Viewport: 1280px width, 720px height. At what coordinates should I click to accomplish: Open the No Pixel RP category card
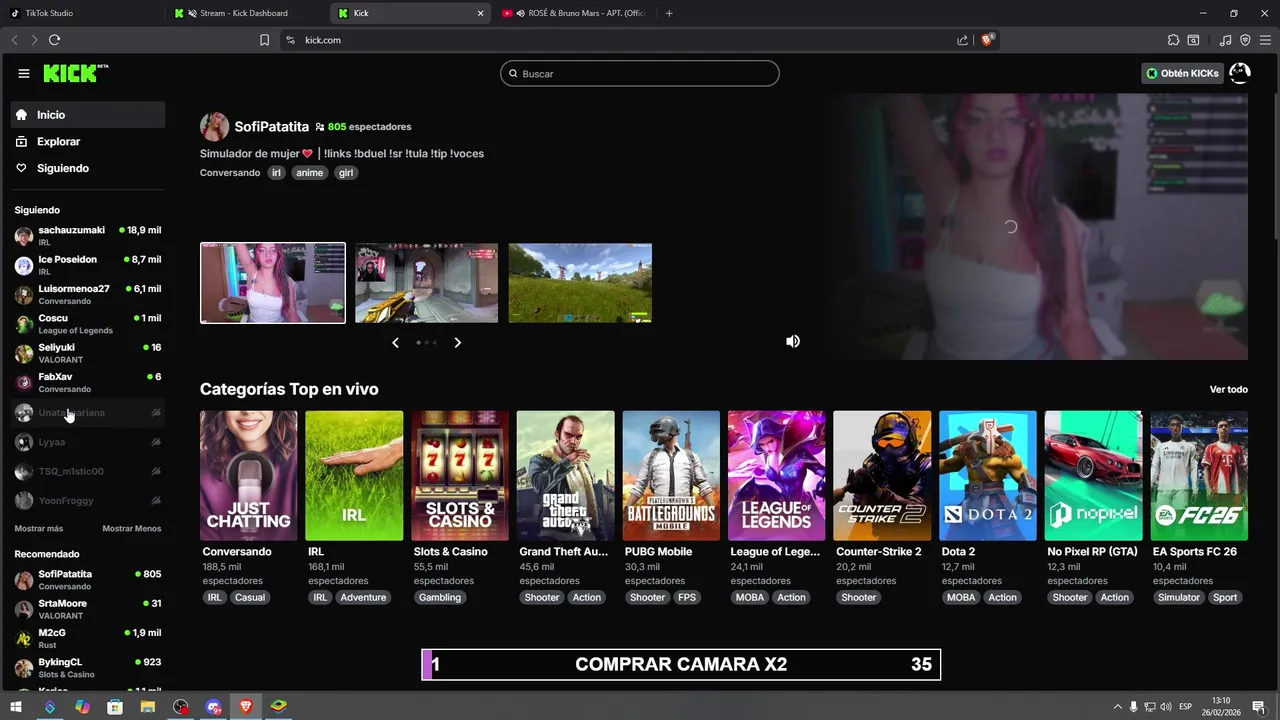[x=1093, y=476]
